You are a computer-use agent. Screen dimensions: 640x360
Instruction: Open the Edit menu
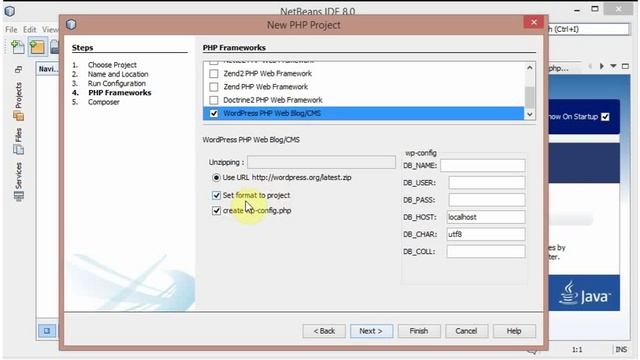(x=29, y=29)
